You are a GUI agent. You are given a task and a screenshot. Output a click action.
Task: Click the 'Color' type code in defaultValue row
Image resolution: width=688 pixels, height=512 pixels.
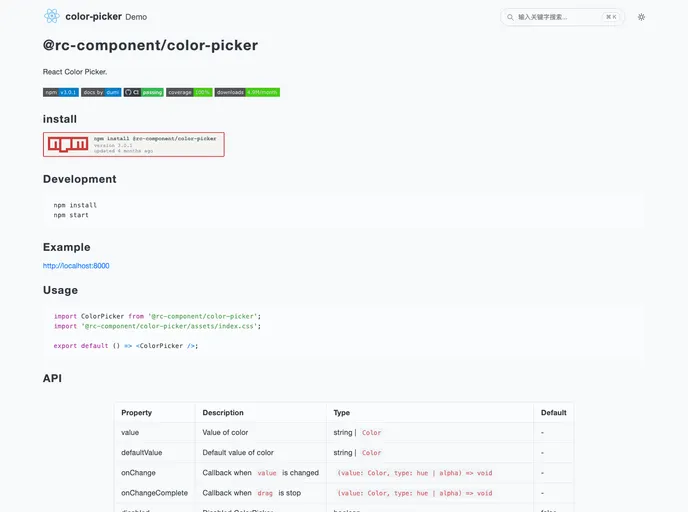pos(371,453)
